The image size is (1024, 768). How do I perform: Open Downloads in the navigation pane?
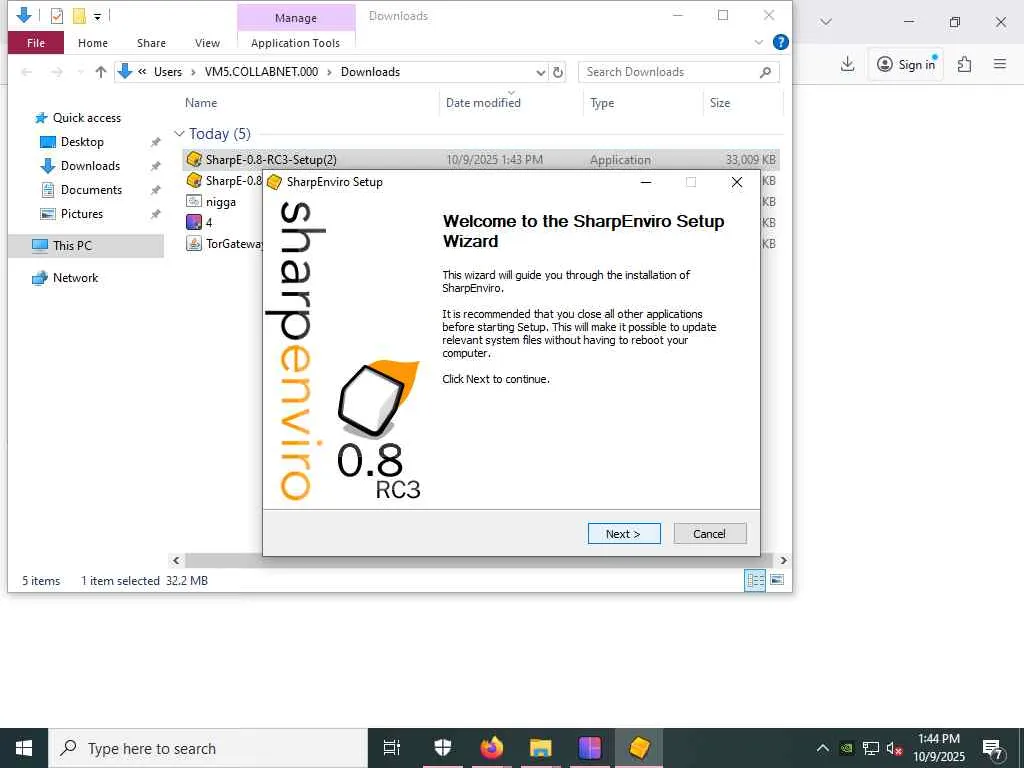(x=90, y=166)
